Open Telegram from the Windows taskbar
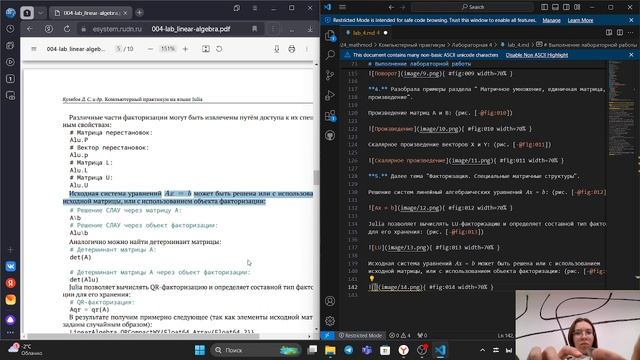This screenshot has width=640, height=360. coord(348,350)
